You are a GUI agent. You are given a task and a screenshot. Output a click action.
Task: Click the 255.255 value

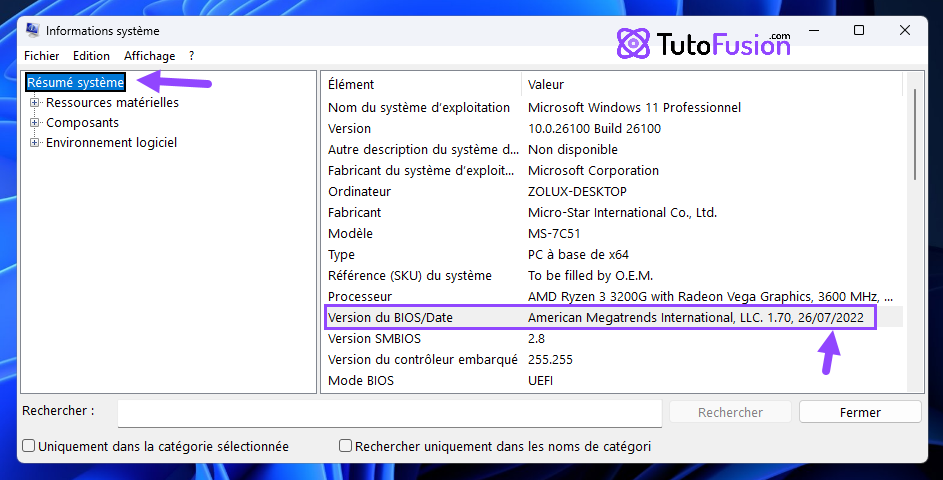click(550, 360)
